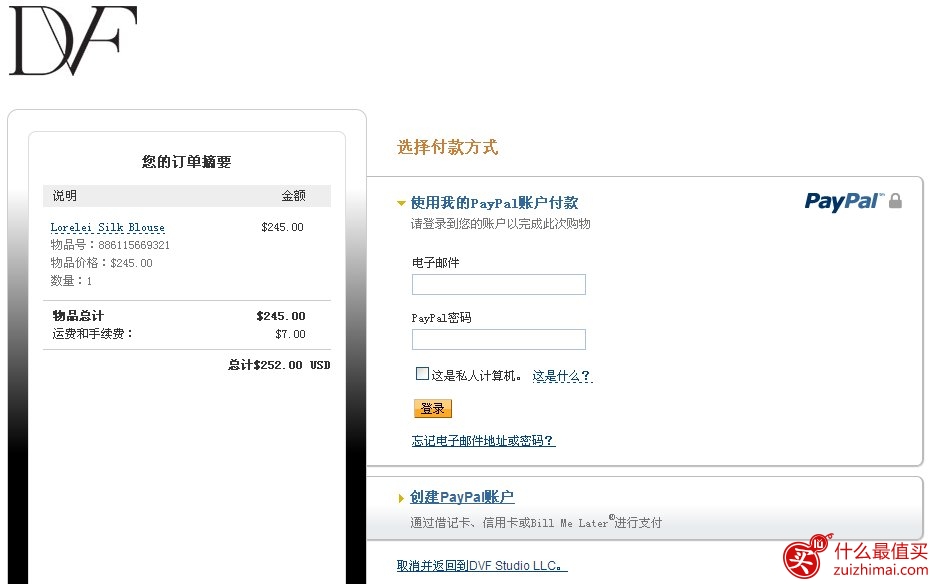Image resolution: width=937 pixels, height=584 pixels.
Task: Click 取消并返回到DVF Studio LLC link
Action: pos(481,565)
